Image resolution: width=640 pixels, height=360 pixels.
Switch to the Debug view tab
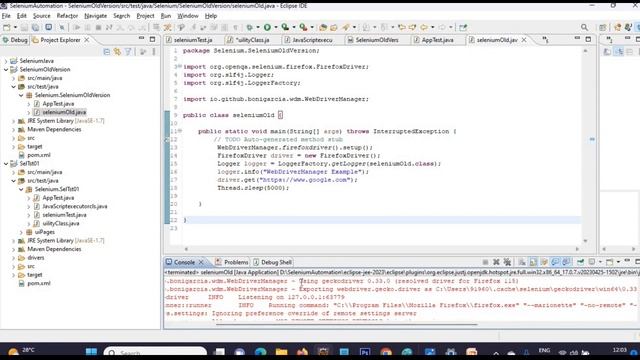coord(15,40)
